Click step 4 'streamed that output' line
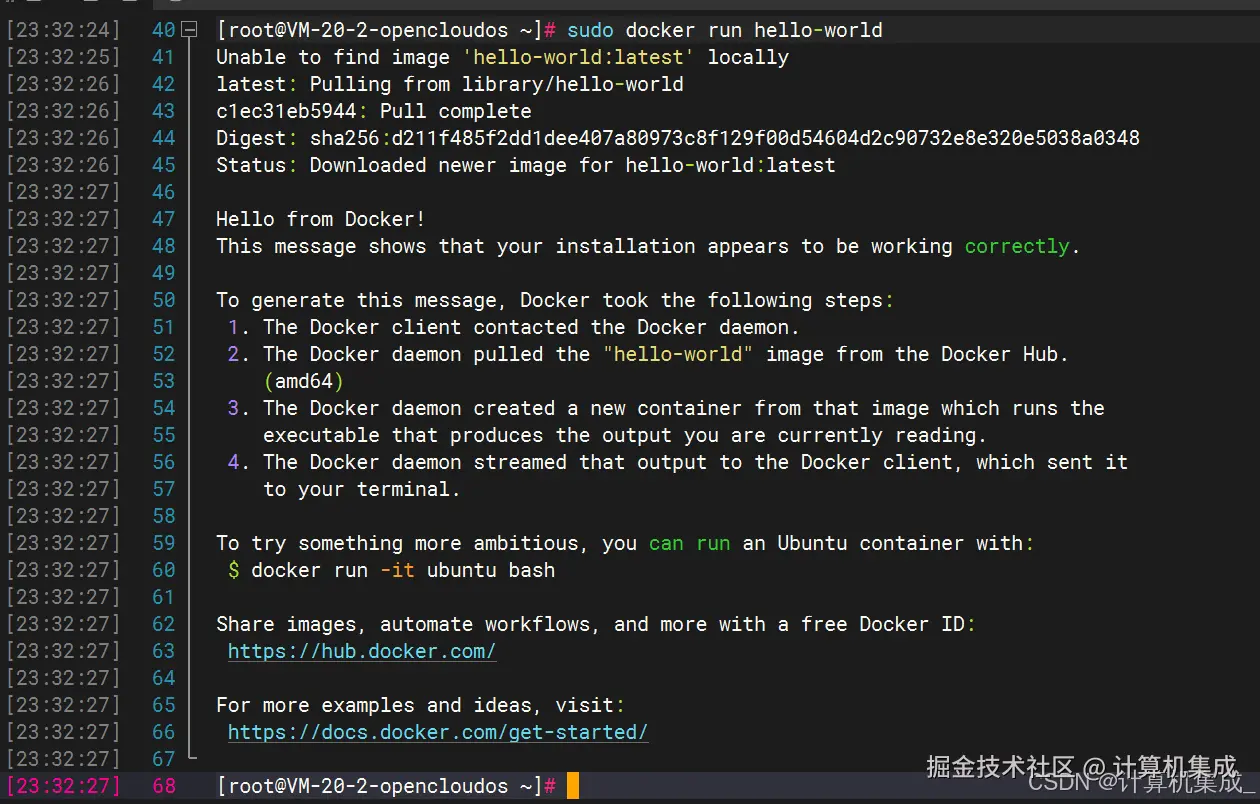 coord(678,462)
